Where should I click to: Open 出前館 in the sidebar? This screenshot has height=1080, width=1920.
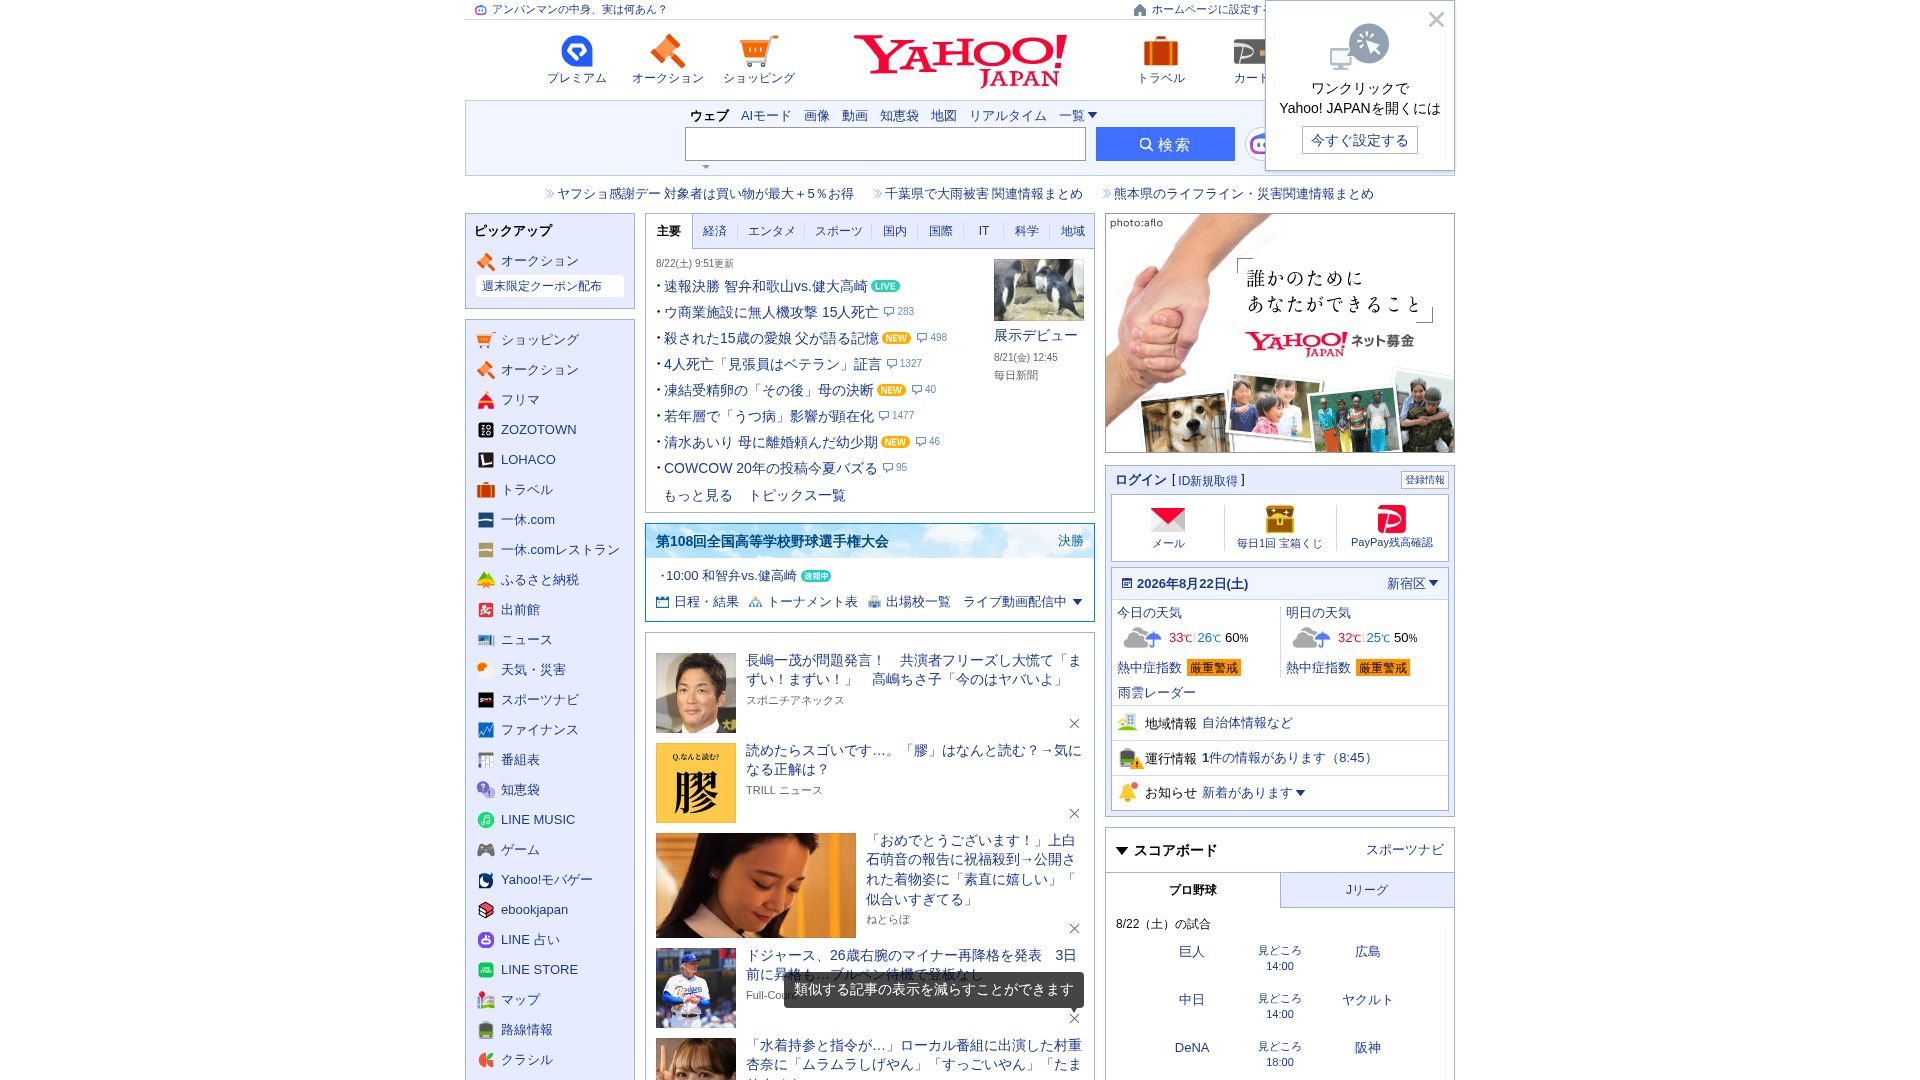click(x=520, y=610)
